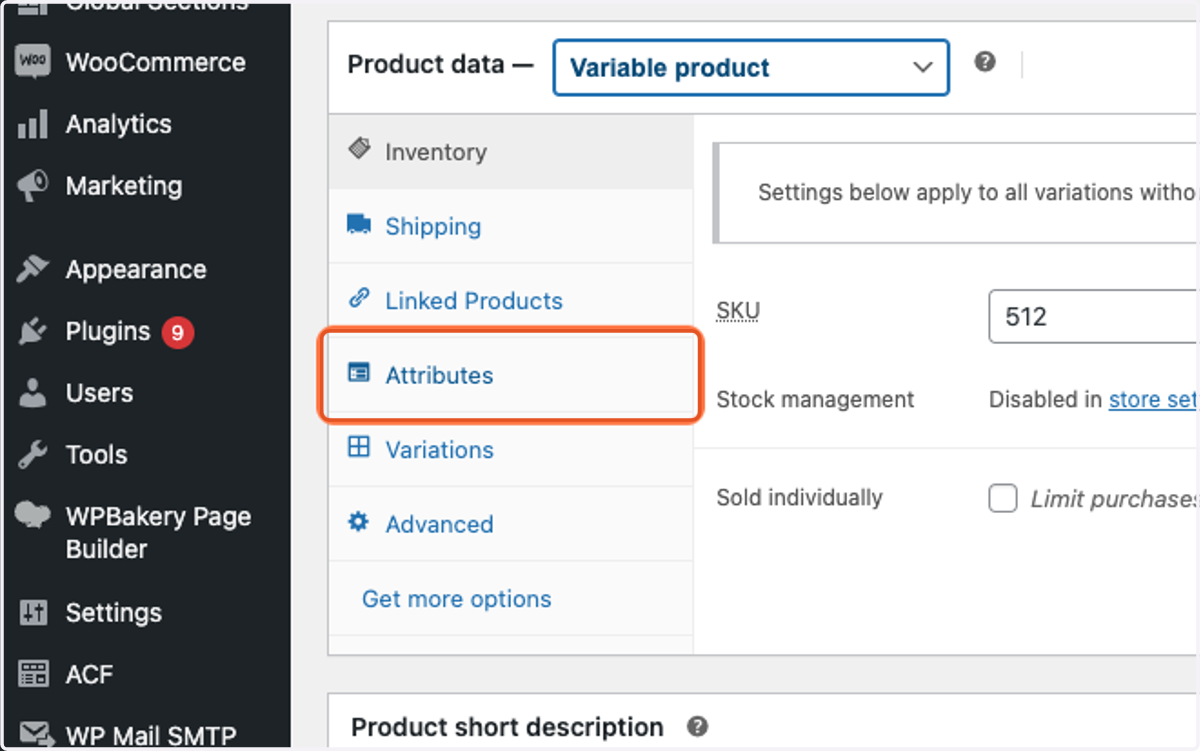1200x751 pixels.
Task: Click the Limit purchases checkbox description text
Action: (1114, 499)
